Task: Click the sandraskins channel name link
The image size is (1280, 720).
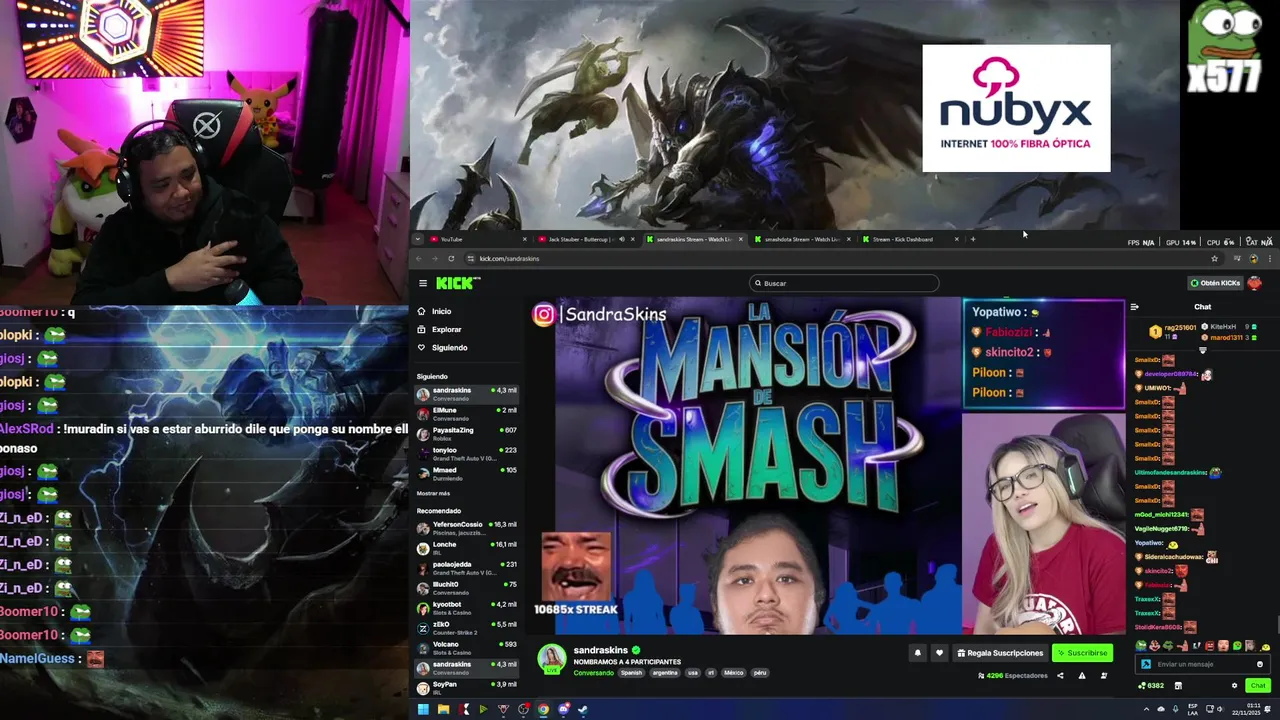Action: tap(600, 650)
